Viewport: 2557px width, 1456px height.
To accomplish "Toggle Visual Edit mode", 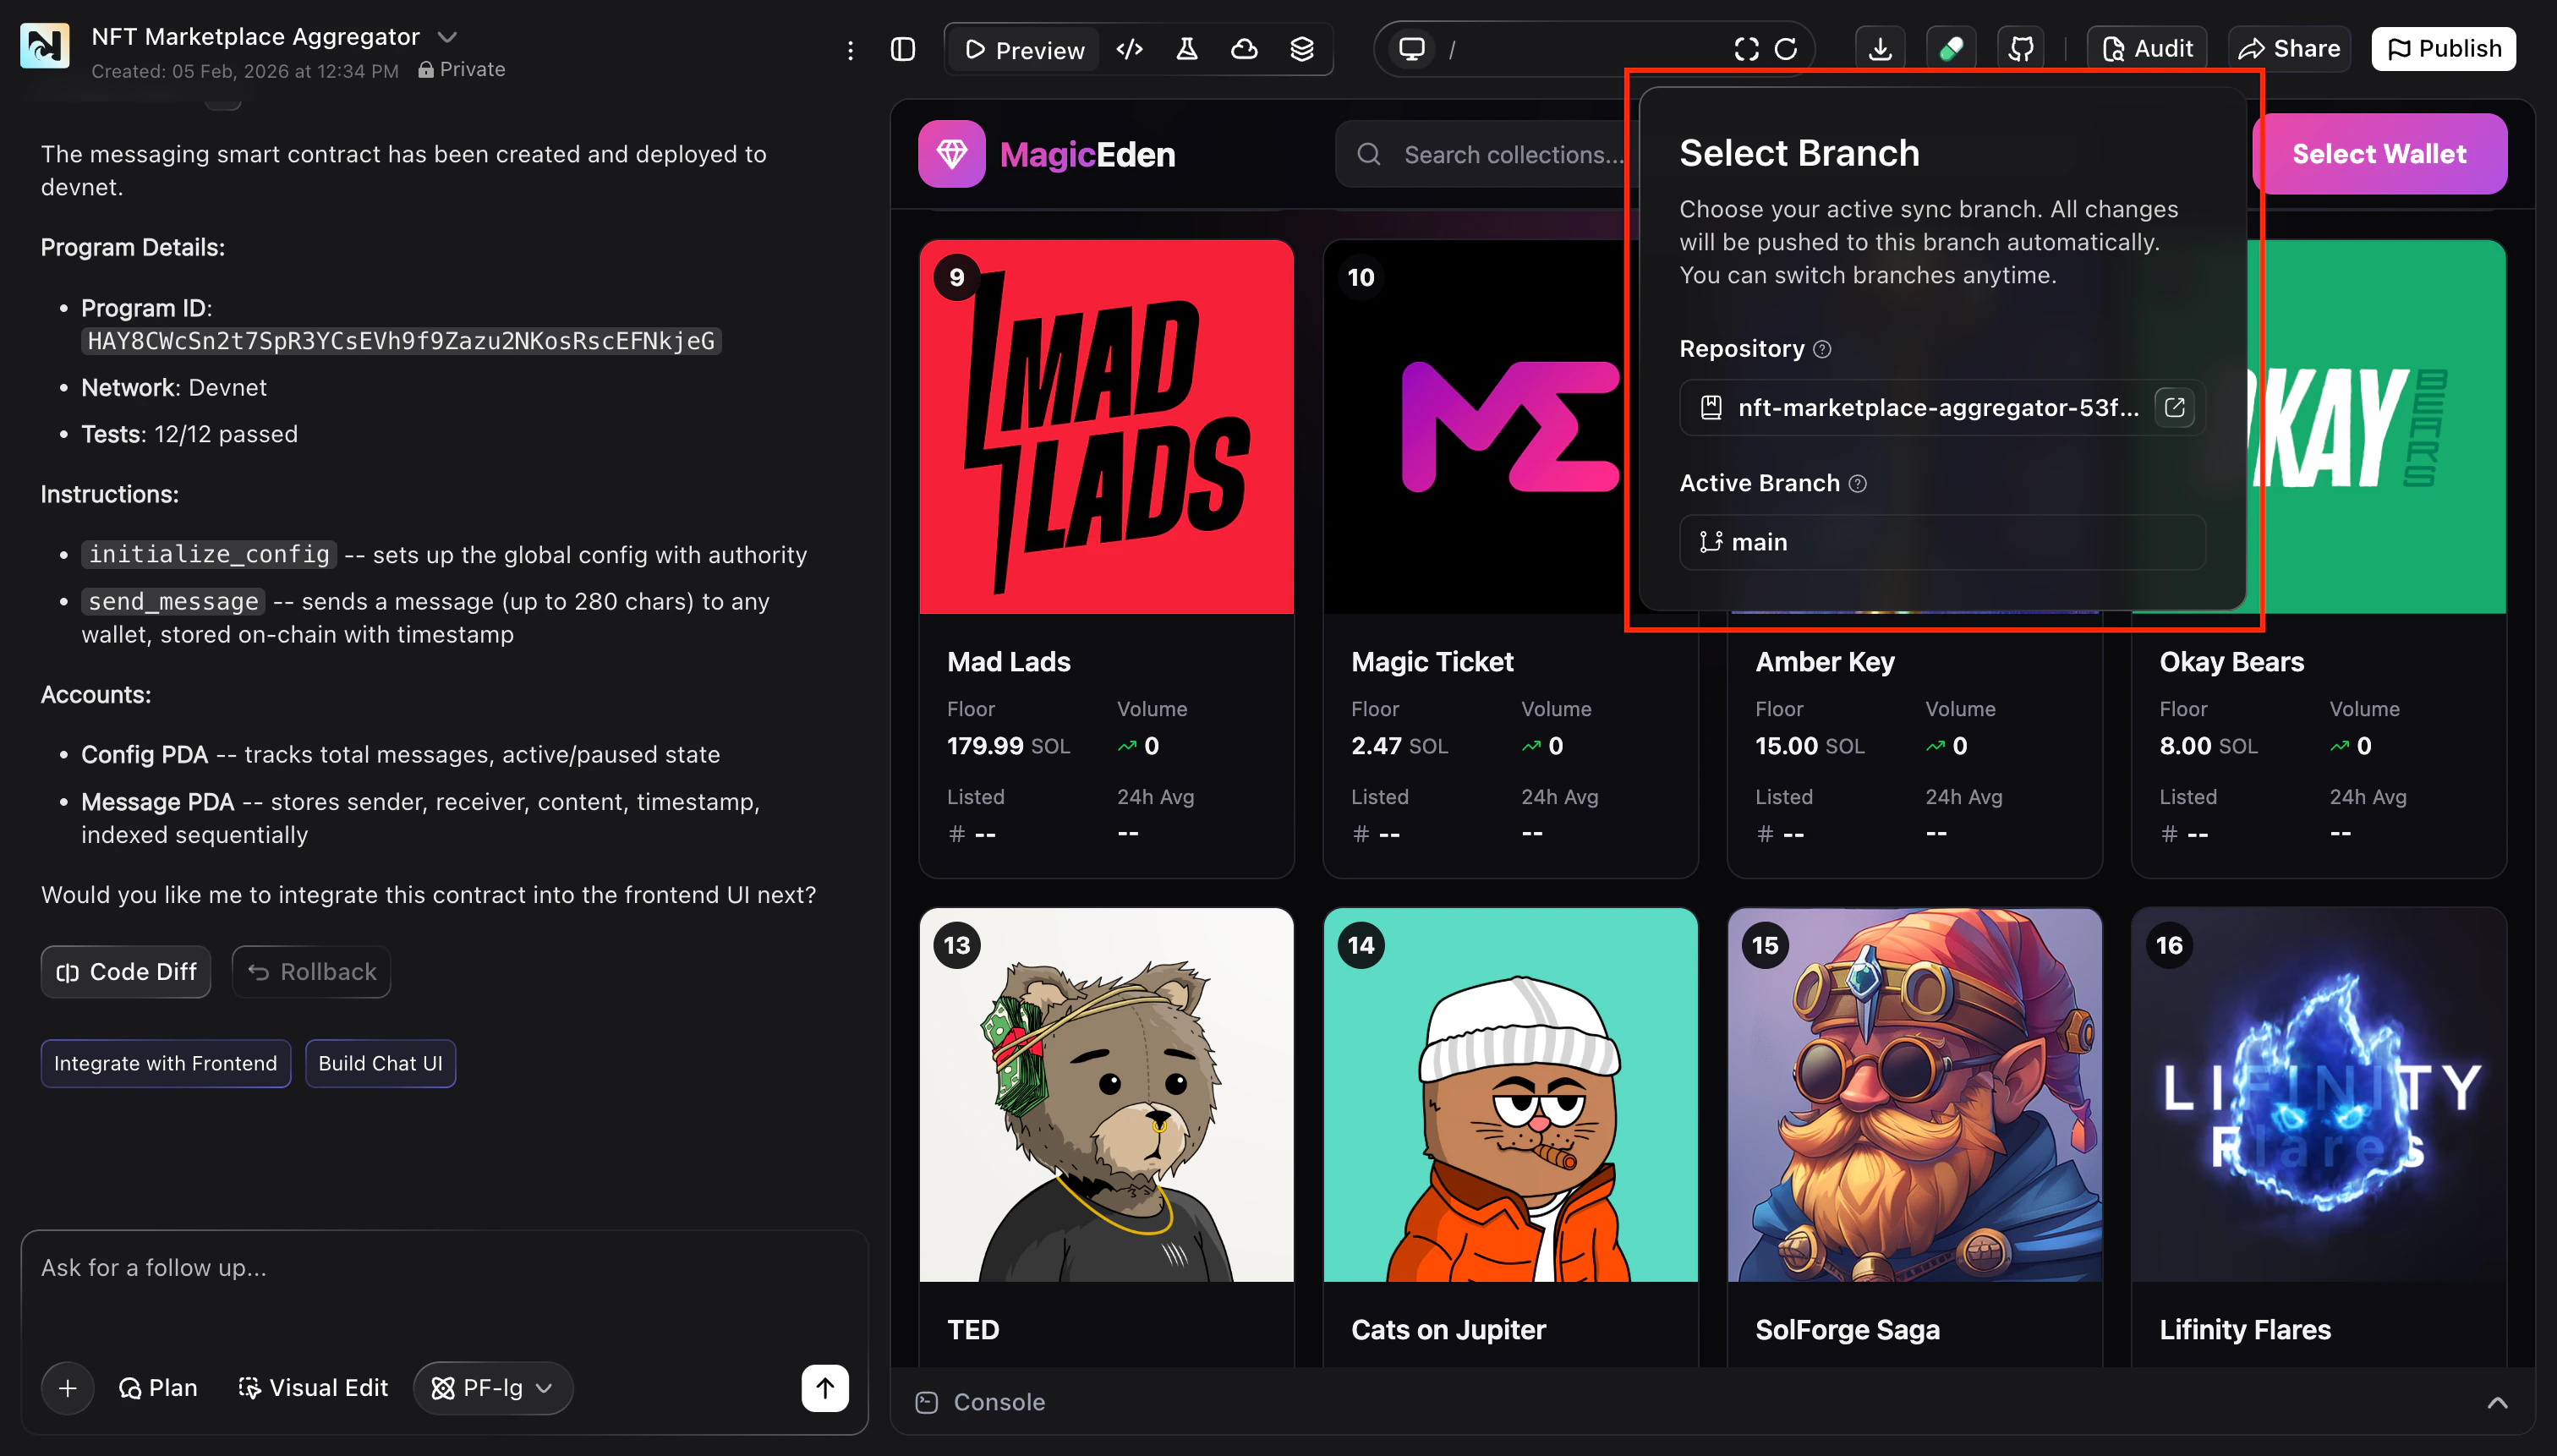I will tap(312, 1388).
